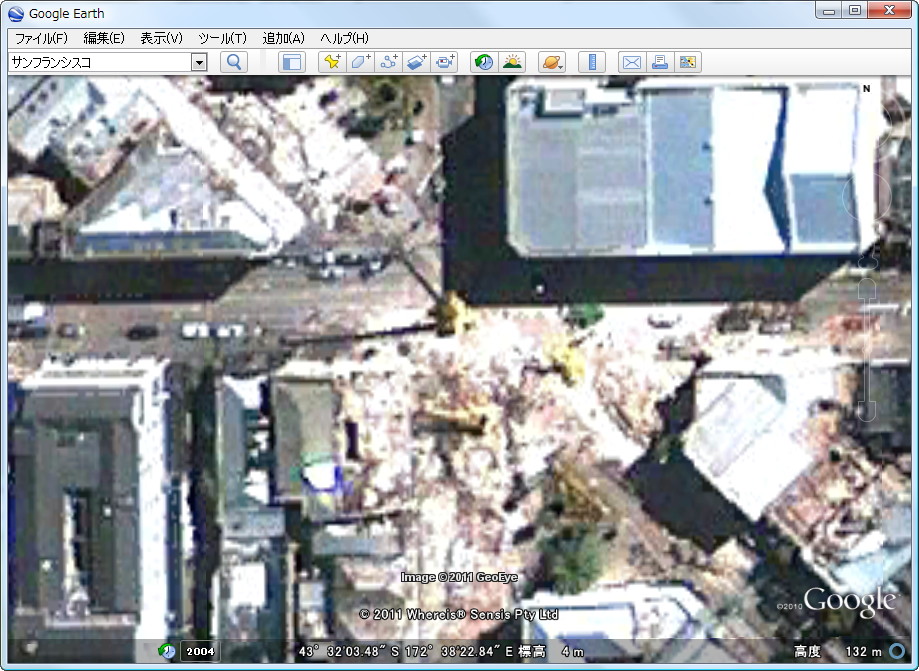Click the move joystick ring
919x671 pixels.
click(x=866, y=198)
